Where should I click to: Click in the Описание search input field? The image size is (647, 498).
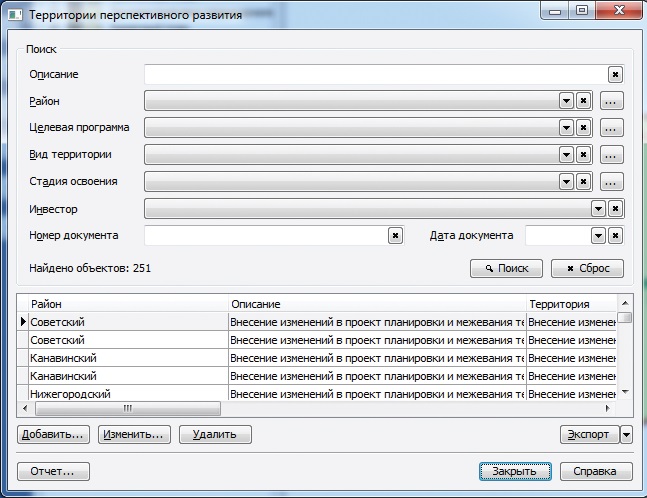[375, 75]
